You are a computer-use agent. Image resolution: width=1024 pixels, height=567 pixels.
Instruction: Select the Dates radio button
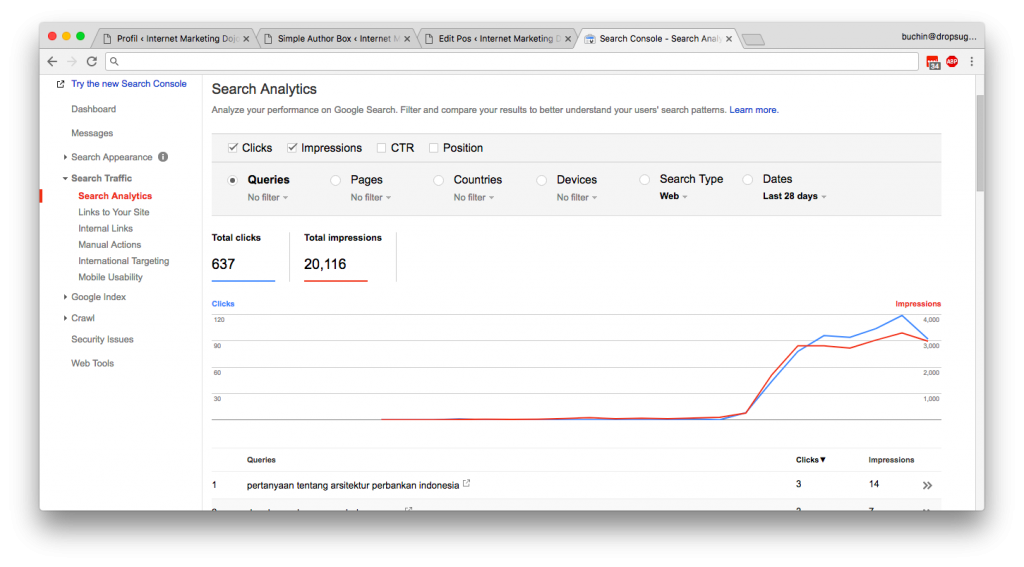coord(748,180)
